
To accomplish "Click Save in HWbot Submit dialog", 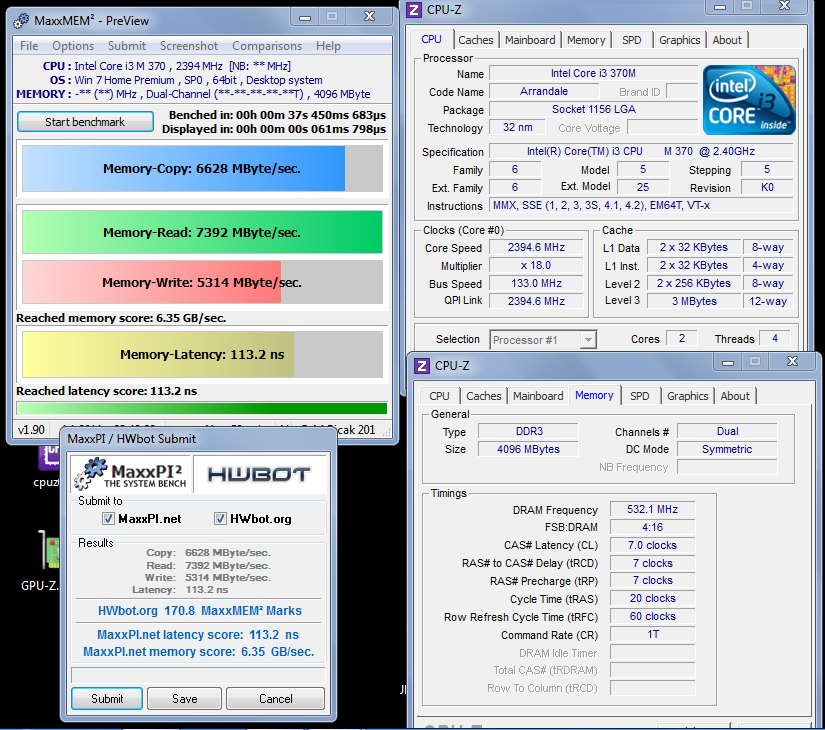I will (x=184, y=698).
